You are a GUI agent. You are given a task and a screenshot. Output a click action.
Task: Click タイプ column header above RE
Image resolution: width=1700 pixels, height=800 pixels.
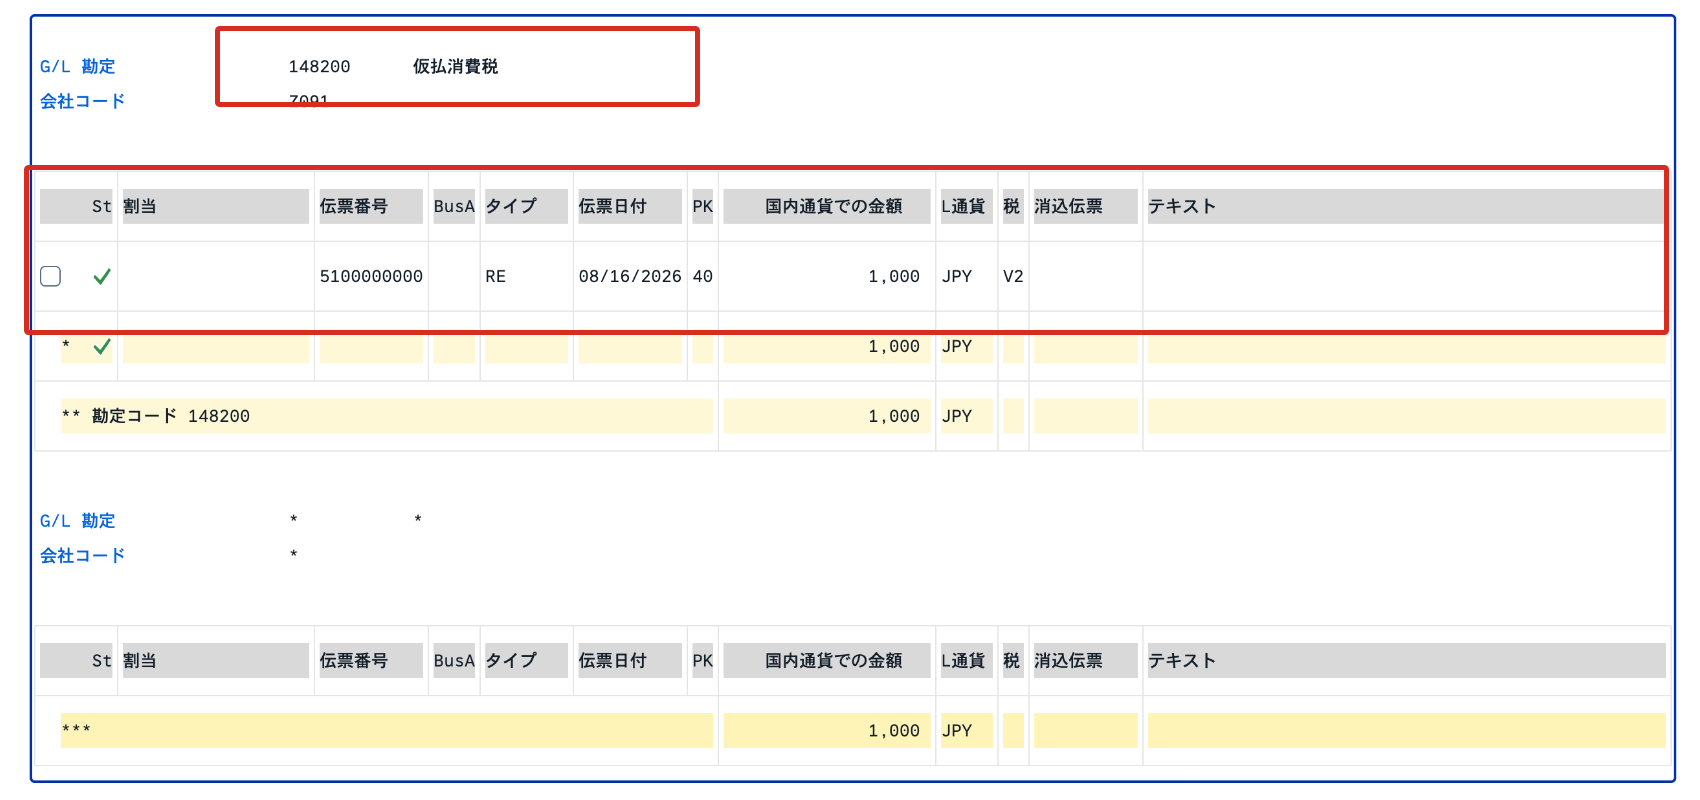point(527,206)
